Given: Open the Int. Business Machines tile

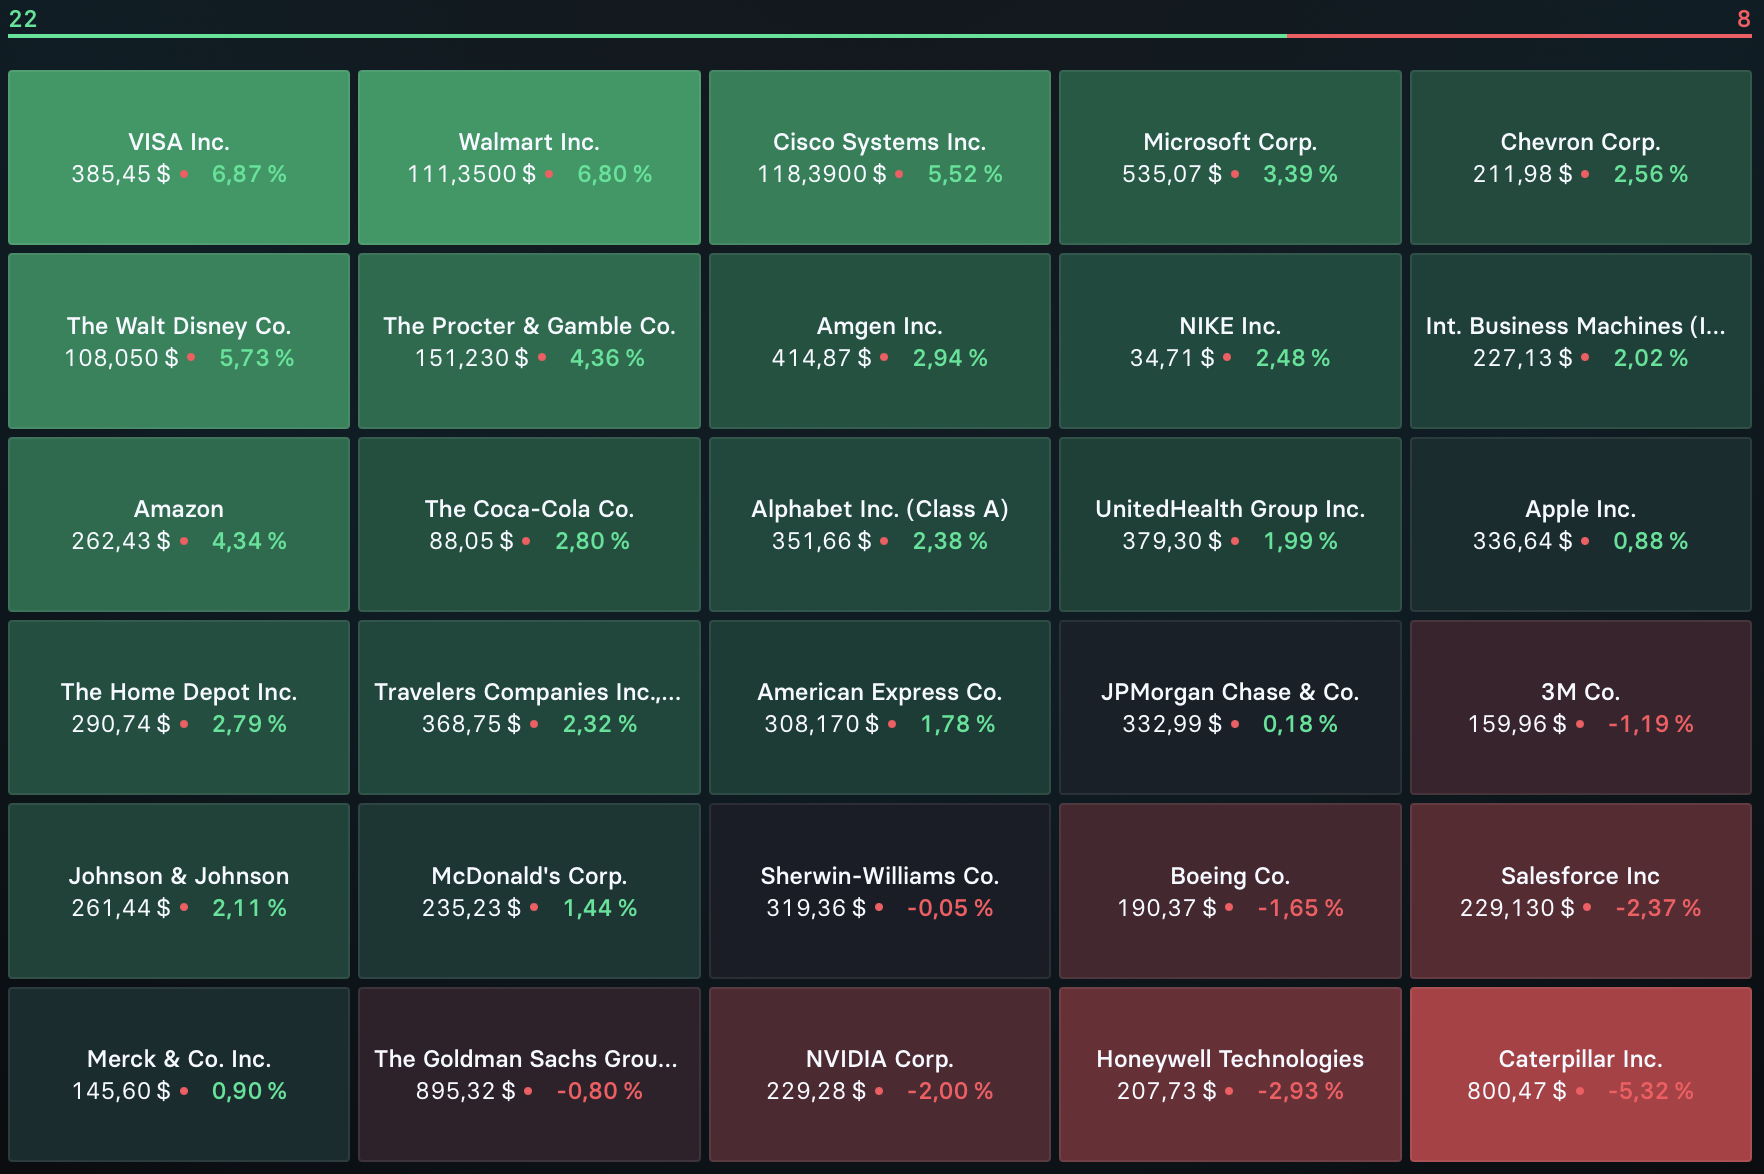Looking at the screenshot, I should click(1581, 341).
